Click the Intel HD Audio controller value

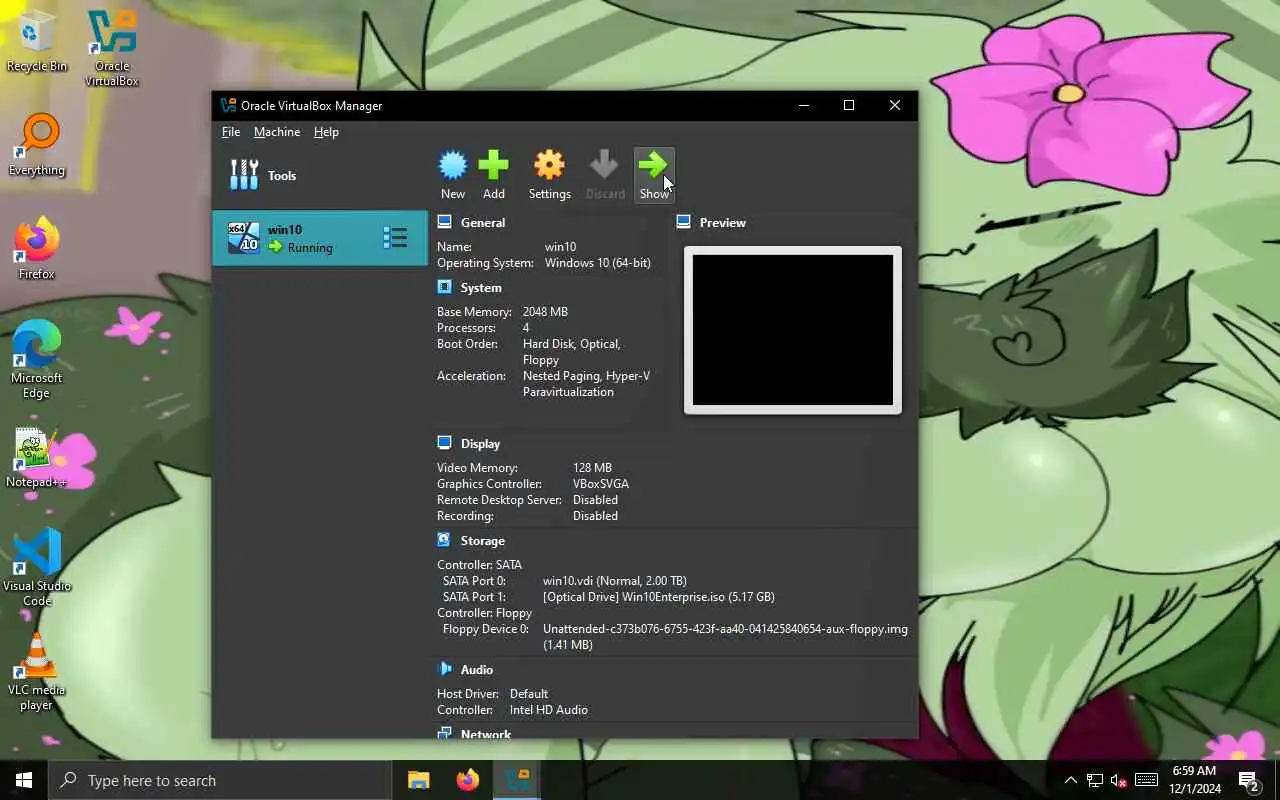click(549, 710)
